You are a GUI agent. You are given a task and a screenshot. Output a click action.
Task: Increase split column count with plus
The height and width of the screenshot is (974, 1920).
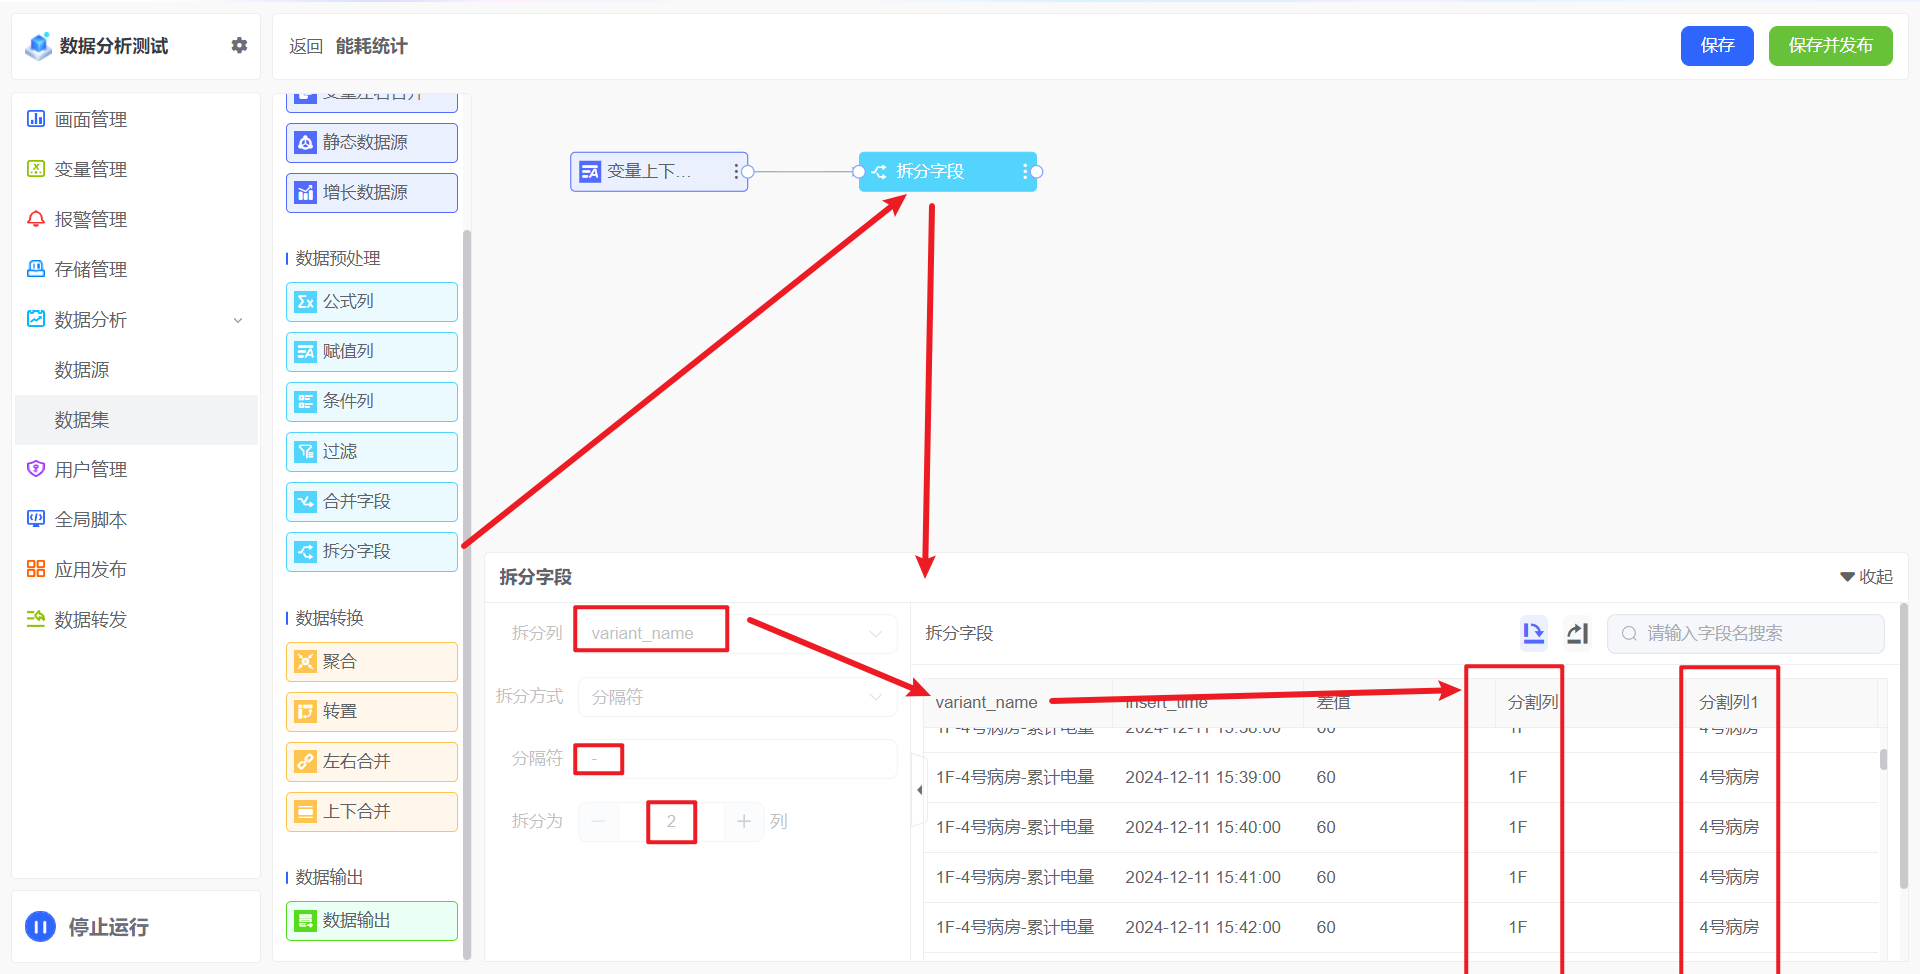coord(744,821)
